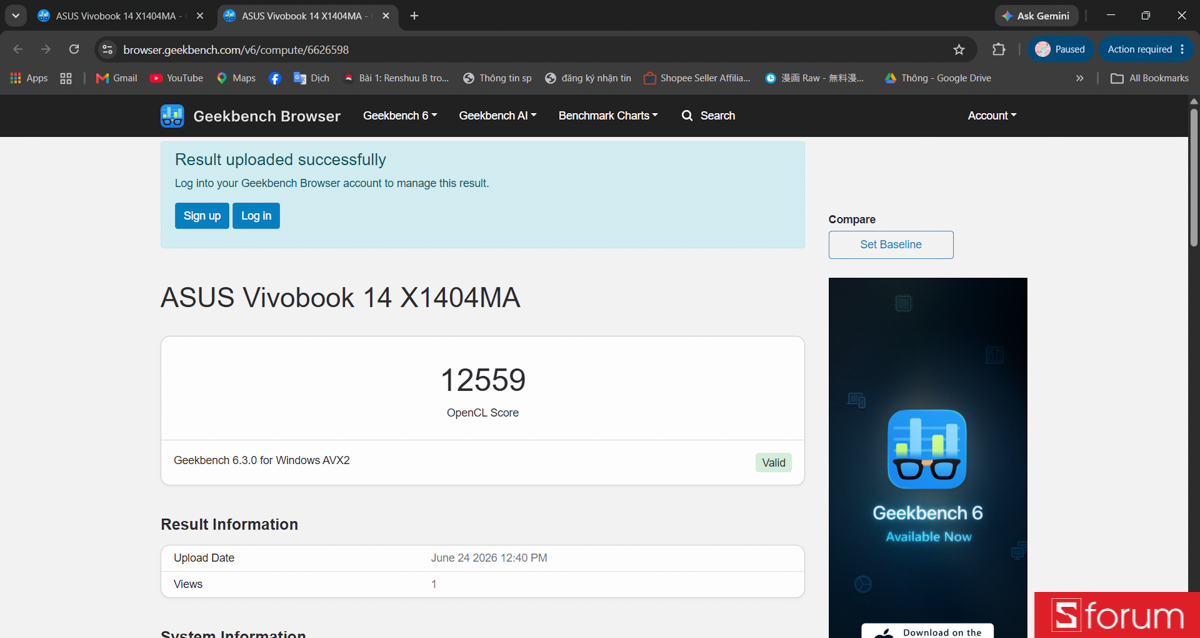Viewport: 1200px width, 638px height.
Task: Click Search in the Geekbench navbar
Action: point(708,116)
